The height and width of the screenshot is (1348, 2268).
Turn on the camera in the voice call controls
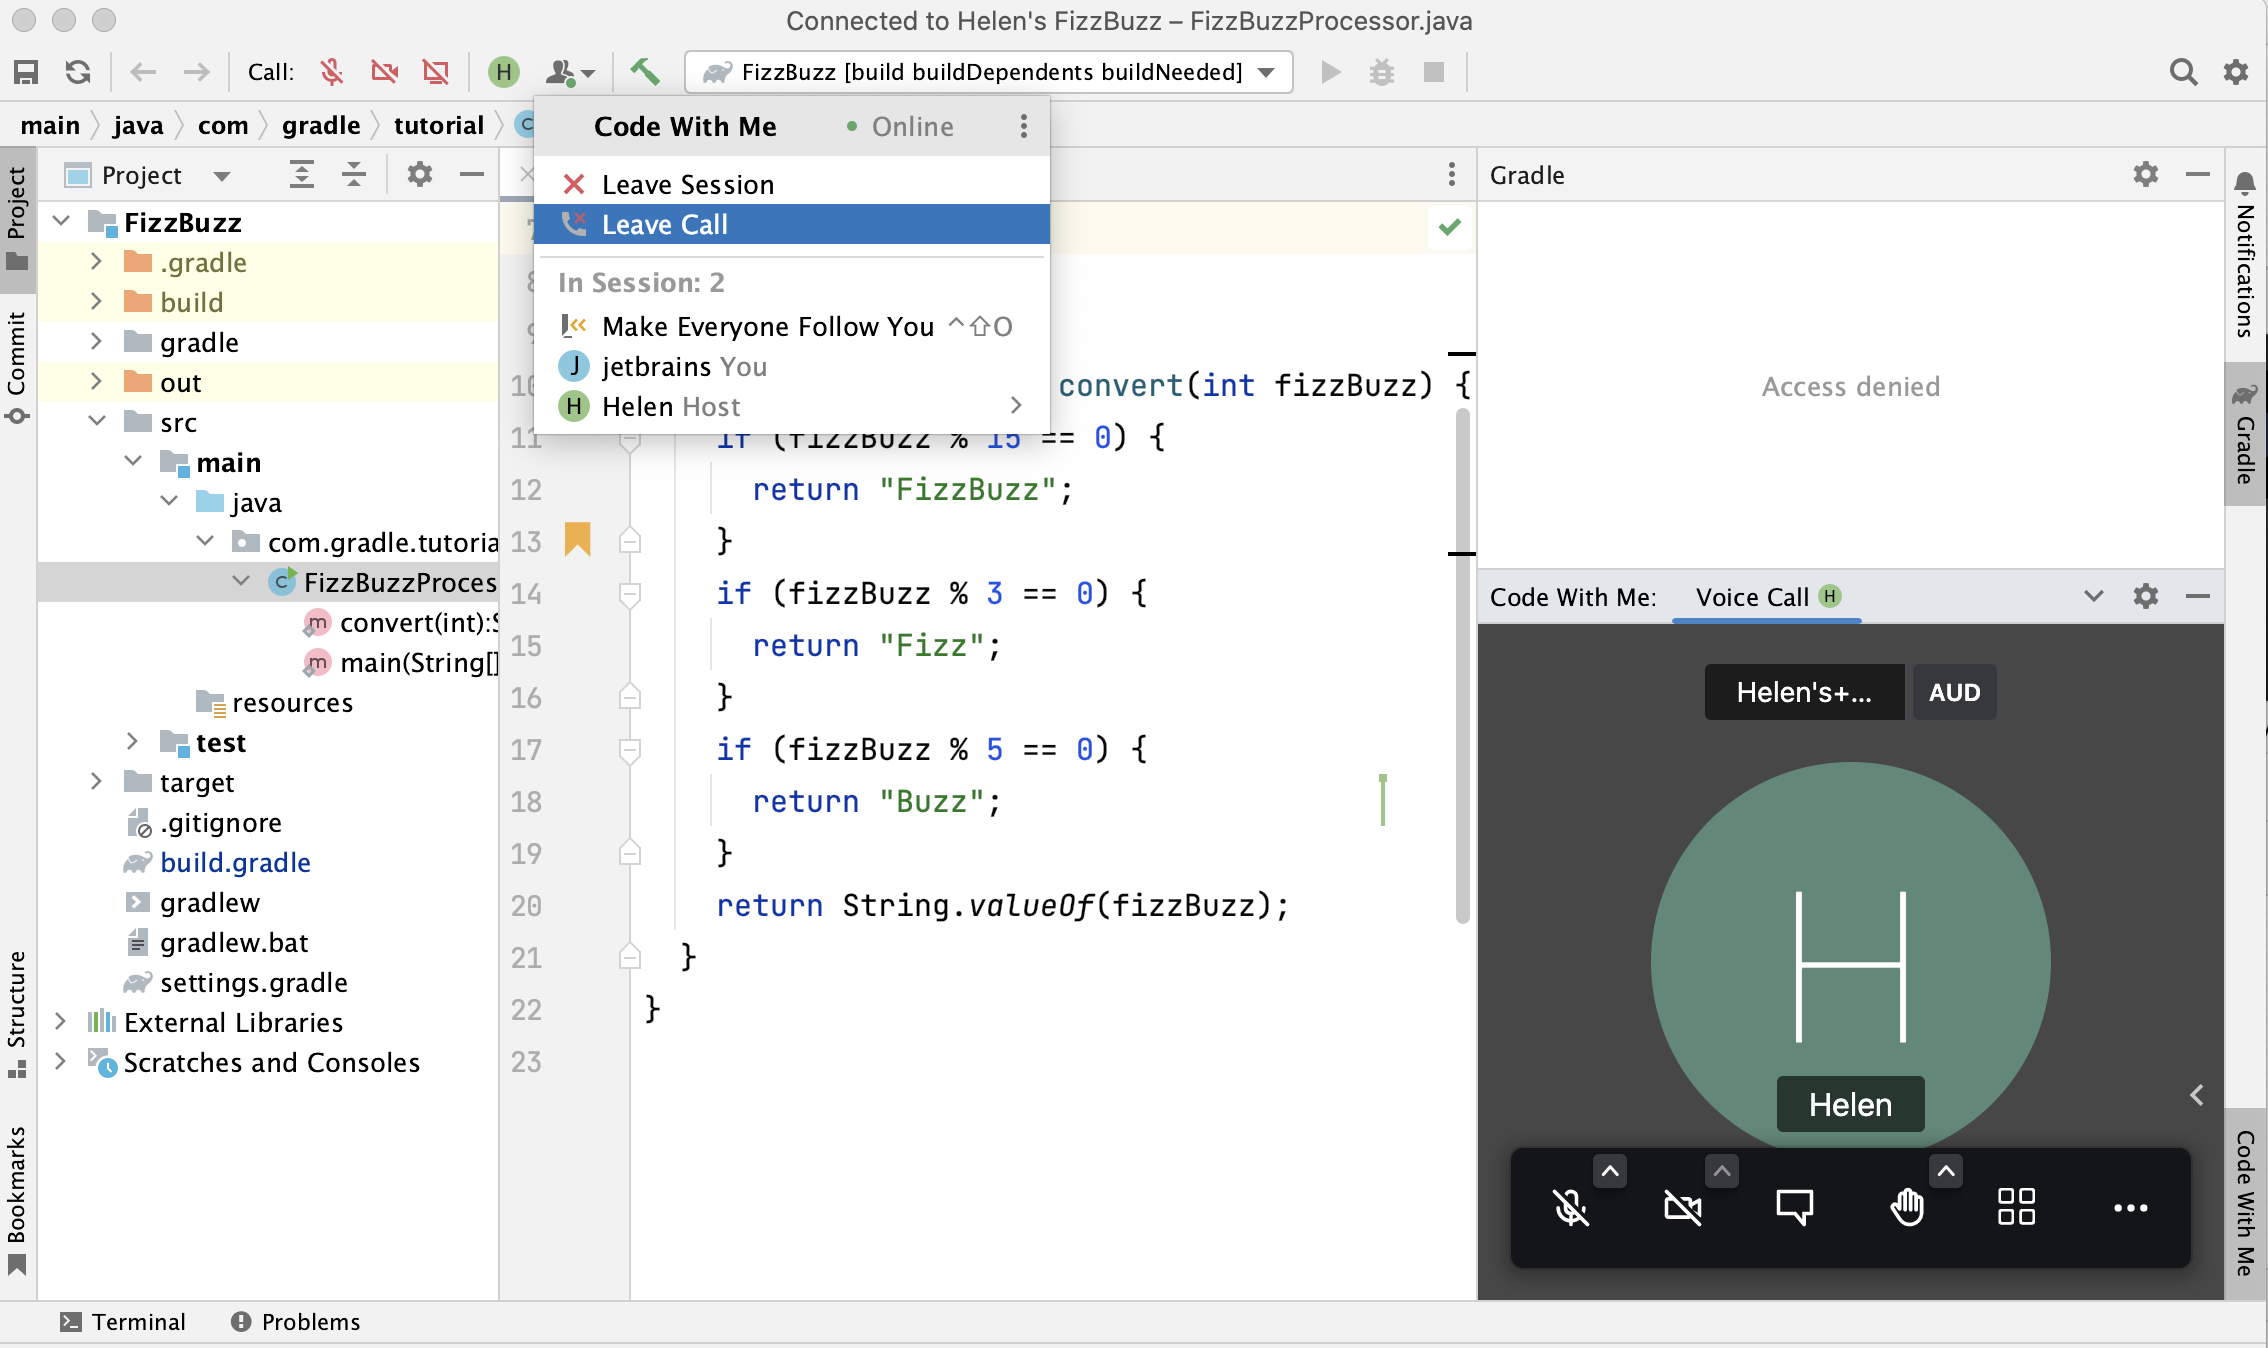pyautogui.click(x=1683, y=1207)
